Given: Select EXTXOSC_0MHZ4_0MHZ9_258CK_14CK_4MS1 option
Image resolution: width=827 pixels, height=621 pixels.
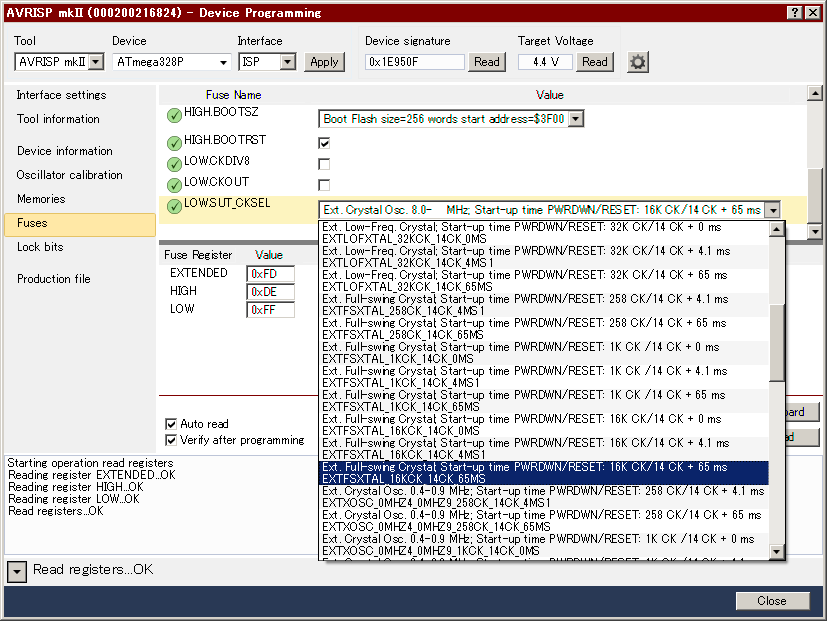Looking at the screenshot, I should coord(544,497).
